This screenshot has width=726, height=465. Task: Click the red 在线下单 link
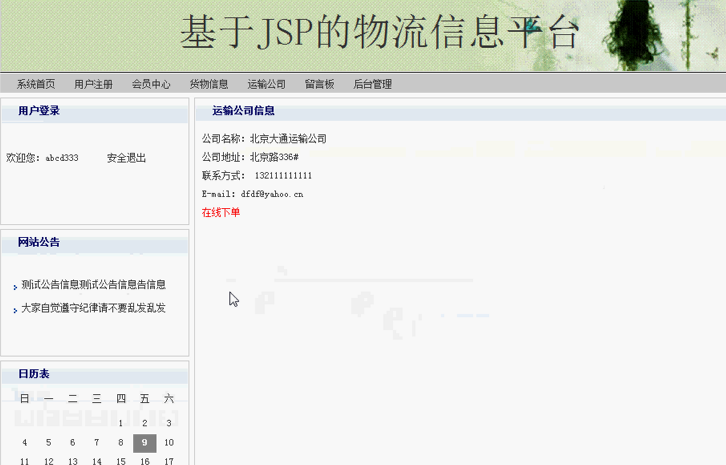(221, 213)
